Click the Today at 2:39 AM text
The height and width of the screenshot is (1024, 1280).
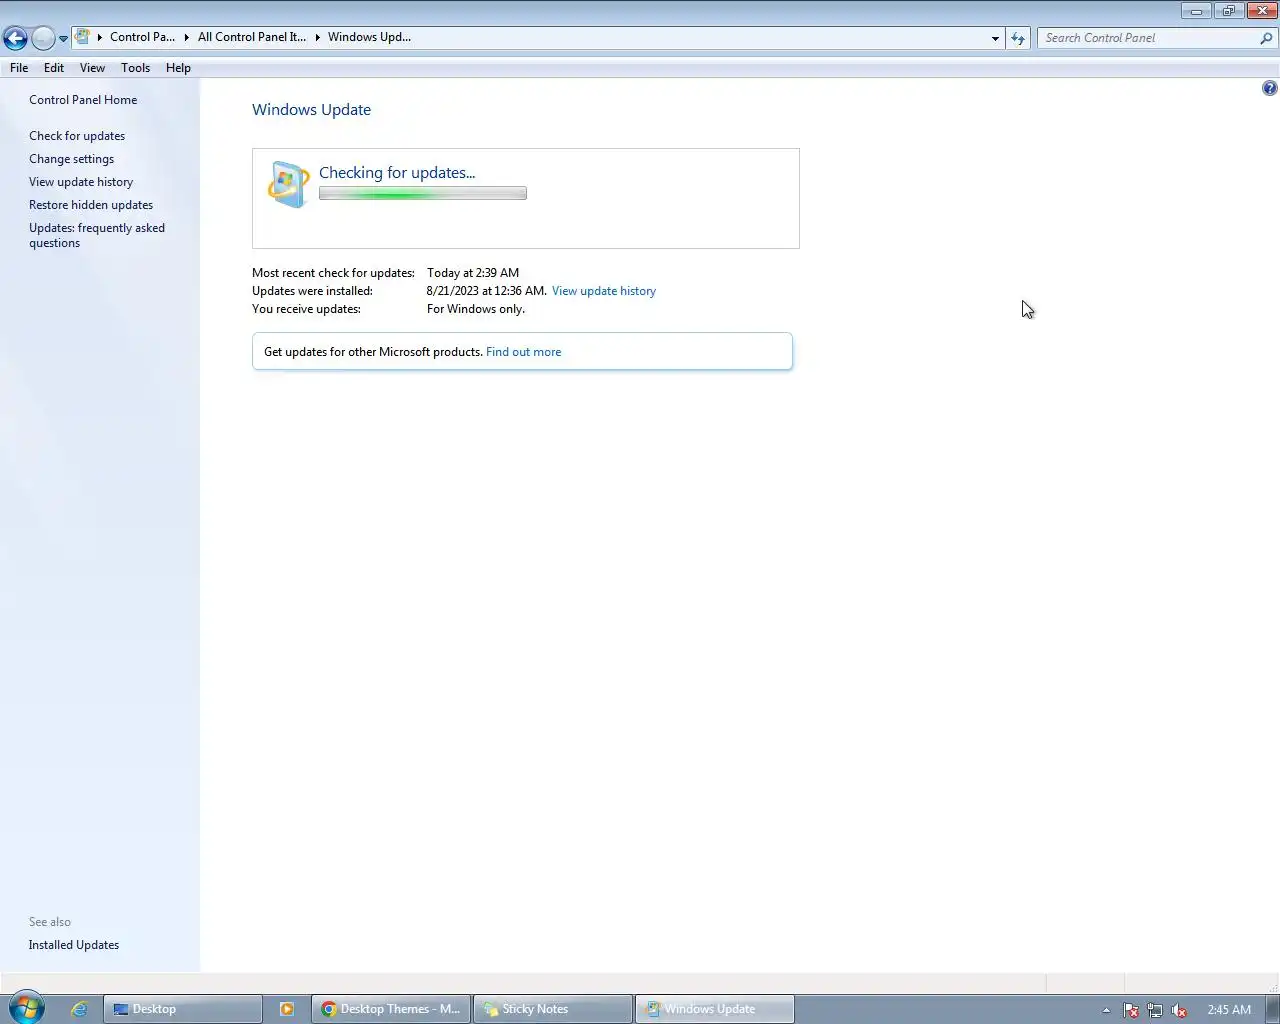[x=473, y=273]
